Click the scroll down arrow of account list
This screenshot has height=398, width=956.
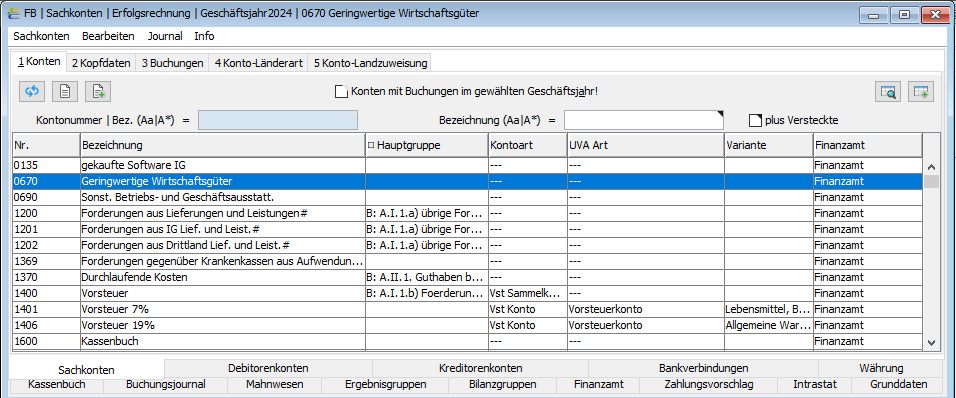point(931,344)
